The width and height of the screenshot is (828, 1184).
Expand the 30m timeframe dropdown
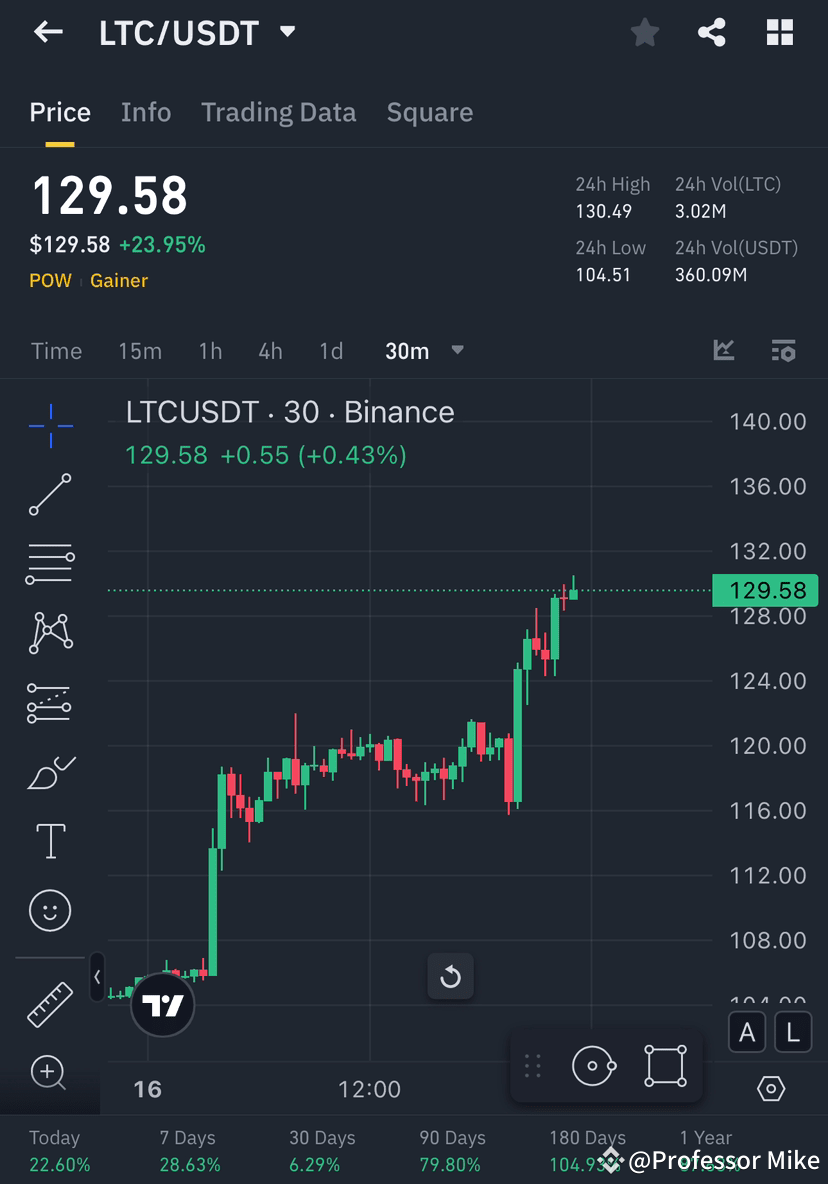pyautogui.click(x=457, y=351)
